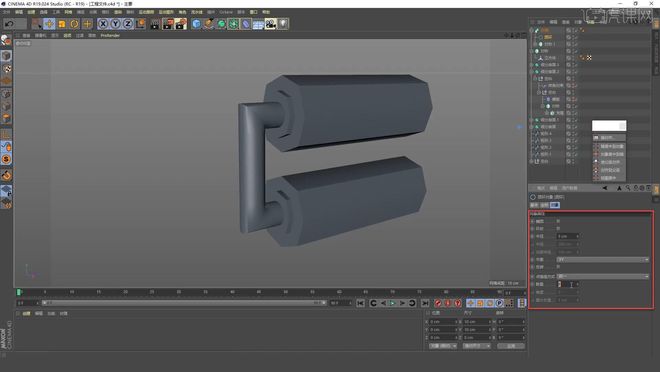The height and width of the screenshot is (372, 660).
Task: Click the Attributes panel search magnifier icon
Action: pyautogui.click(x=628, y=188)
